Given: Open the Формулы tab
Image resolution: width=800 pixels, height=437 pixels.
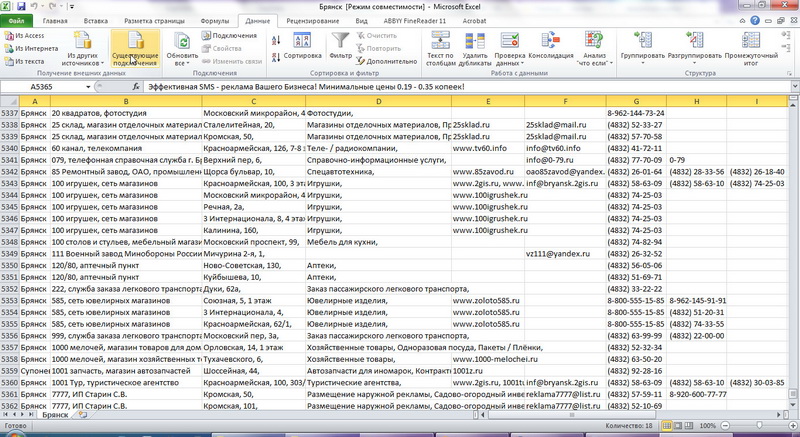Looking at the screenshot, I should point(215,21).
